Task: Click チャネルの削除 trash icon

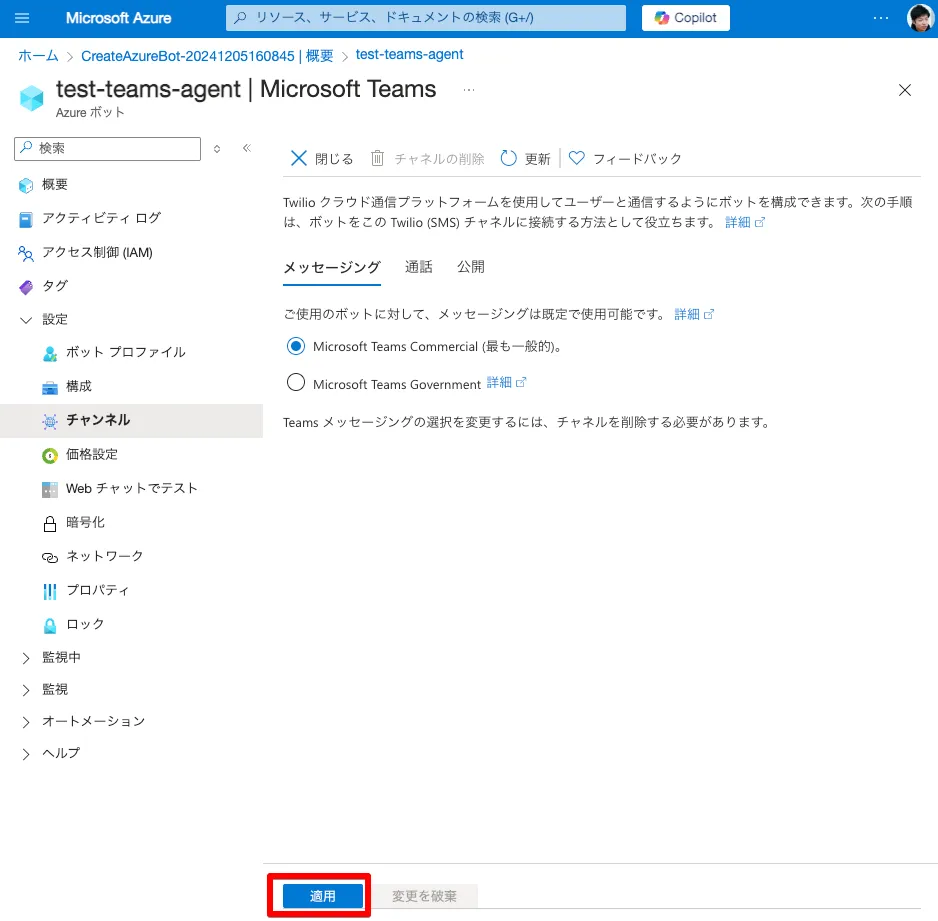Action: click(x=377, y=158)
